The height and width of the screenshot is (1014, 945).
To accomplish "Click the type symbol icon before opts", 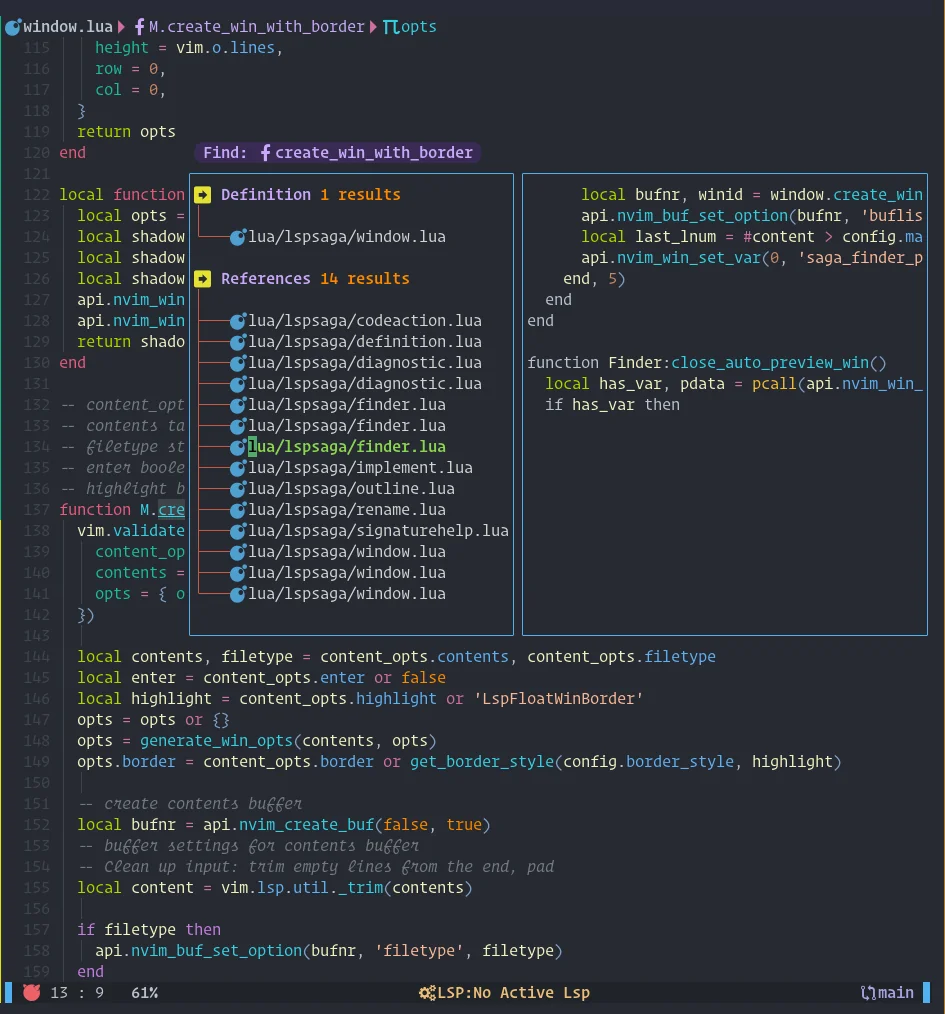I will (390, 26).
